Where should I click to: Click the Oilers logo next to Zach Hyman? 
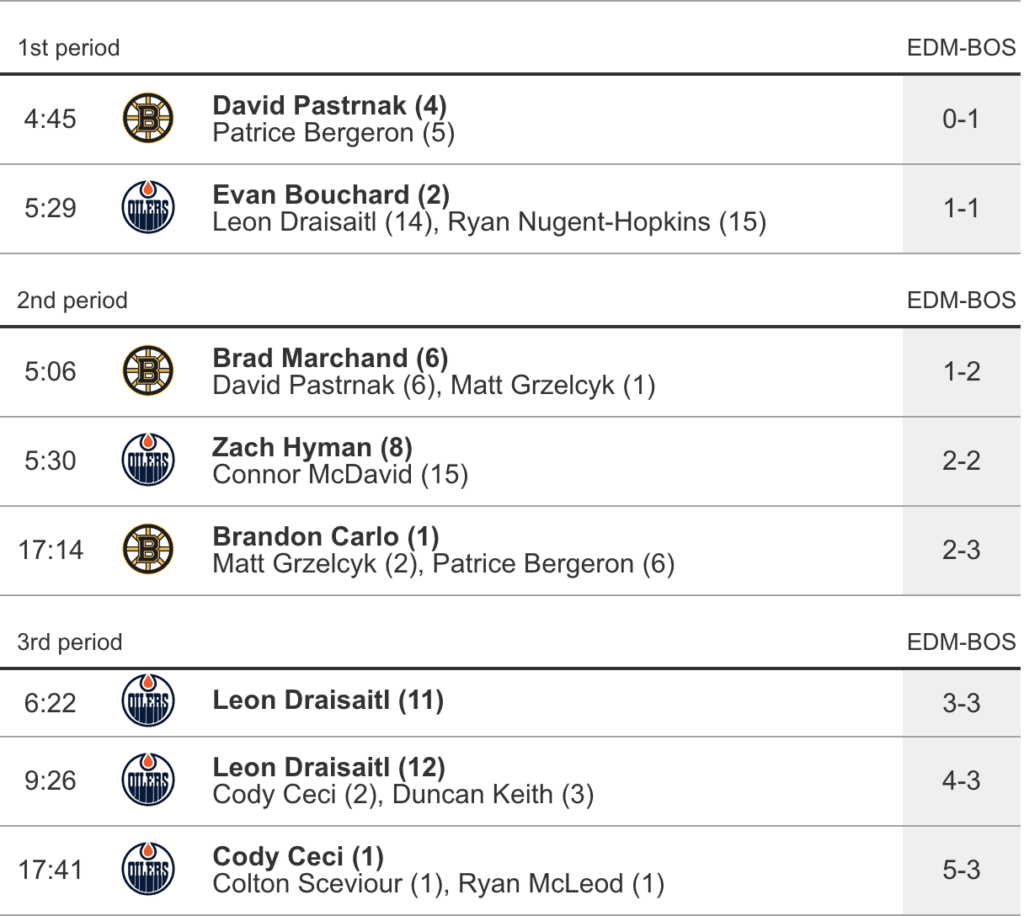(147, 461)
